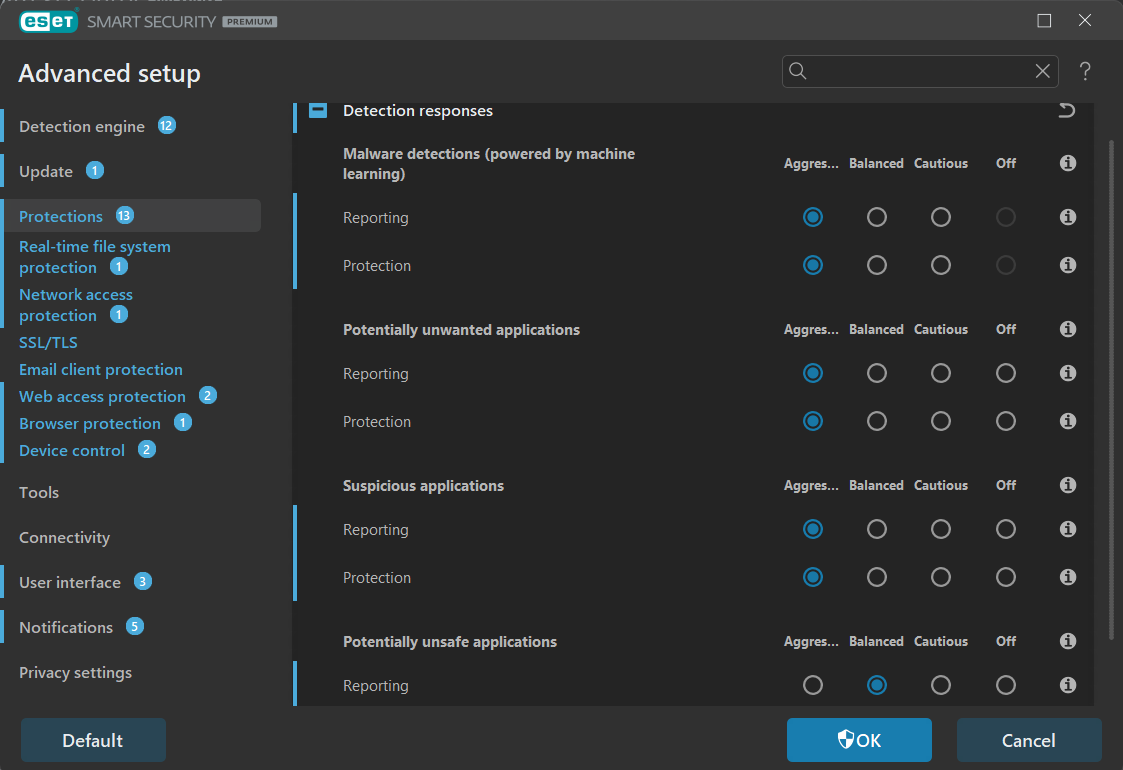
Task: Click the vertical scrollbar of settings panel
Action: pyautogui.click(x=1112, y=390)
